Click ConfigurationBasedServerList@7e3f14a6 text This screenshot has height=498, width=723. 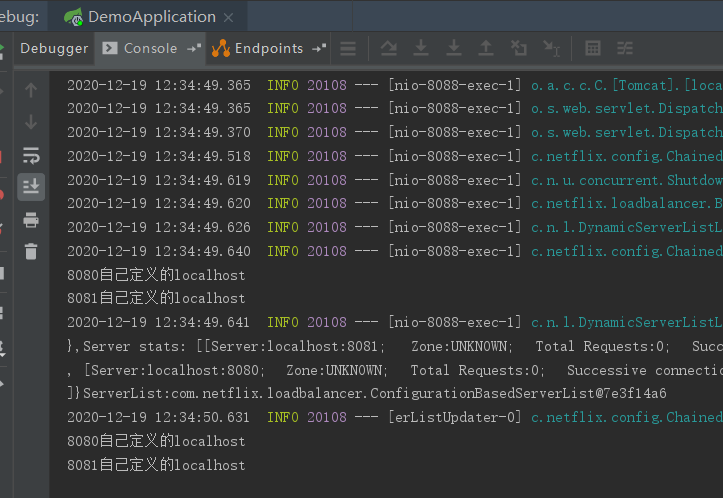(x=518, y=393)
